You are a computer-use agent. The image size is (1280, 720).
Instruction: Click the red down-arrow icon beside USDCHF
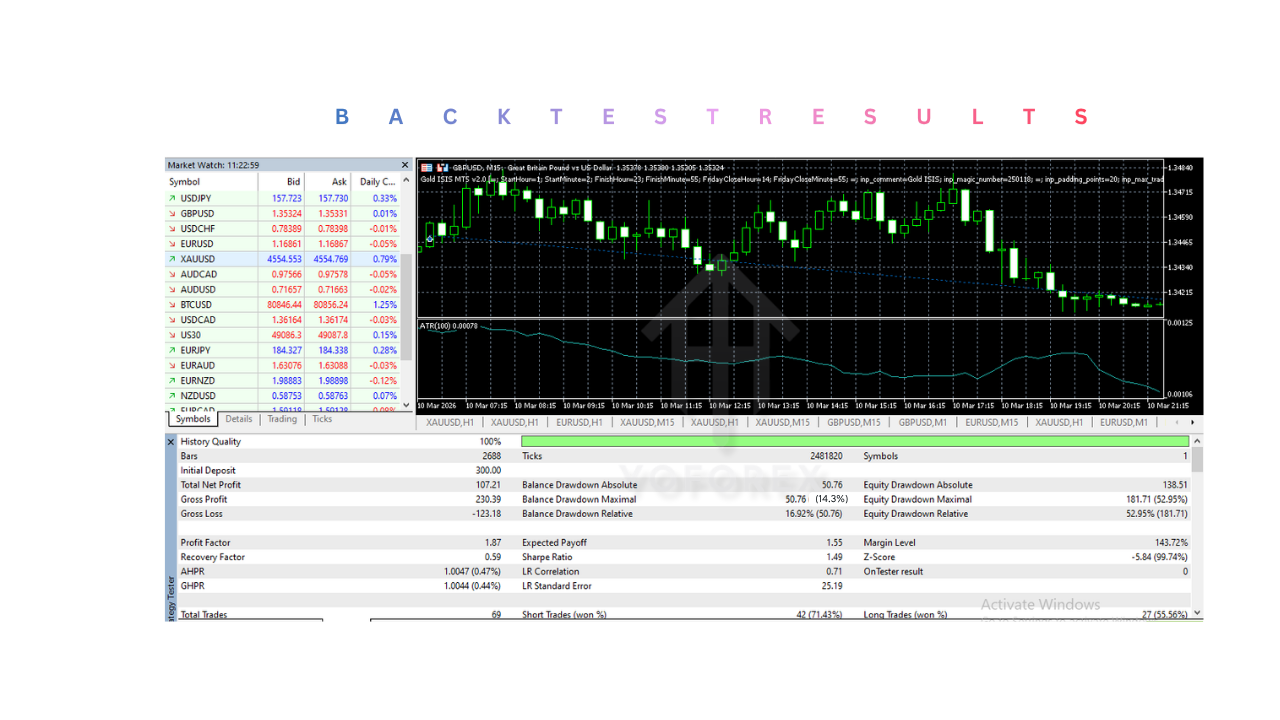(172, 229)
